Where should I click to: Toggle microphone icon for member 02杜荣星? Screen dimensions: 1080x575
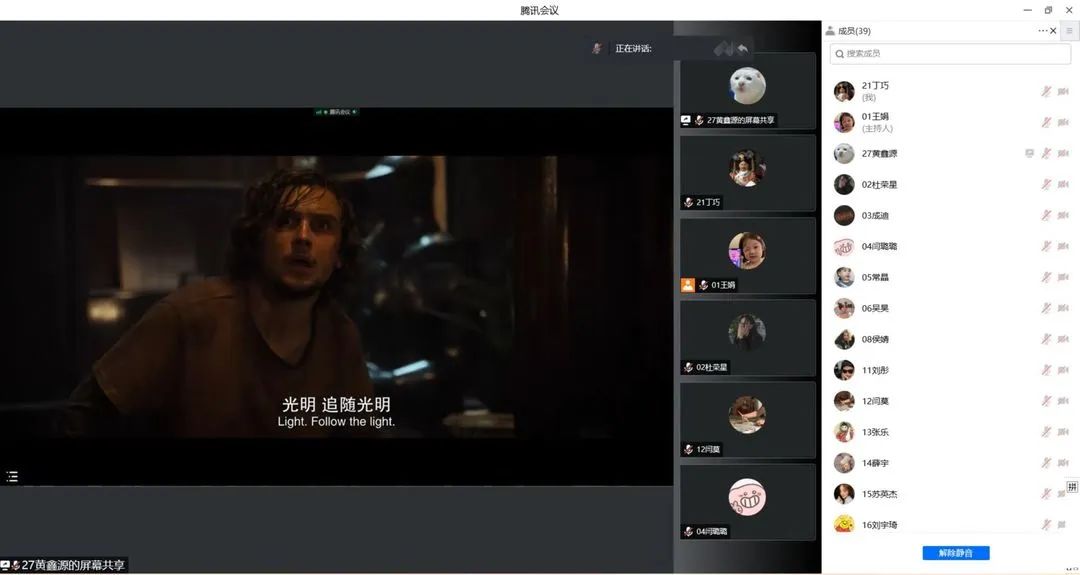coord(1046,184)
